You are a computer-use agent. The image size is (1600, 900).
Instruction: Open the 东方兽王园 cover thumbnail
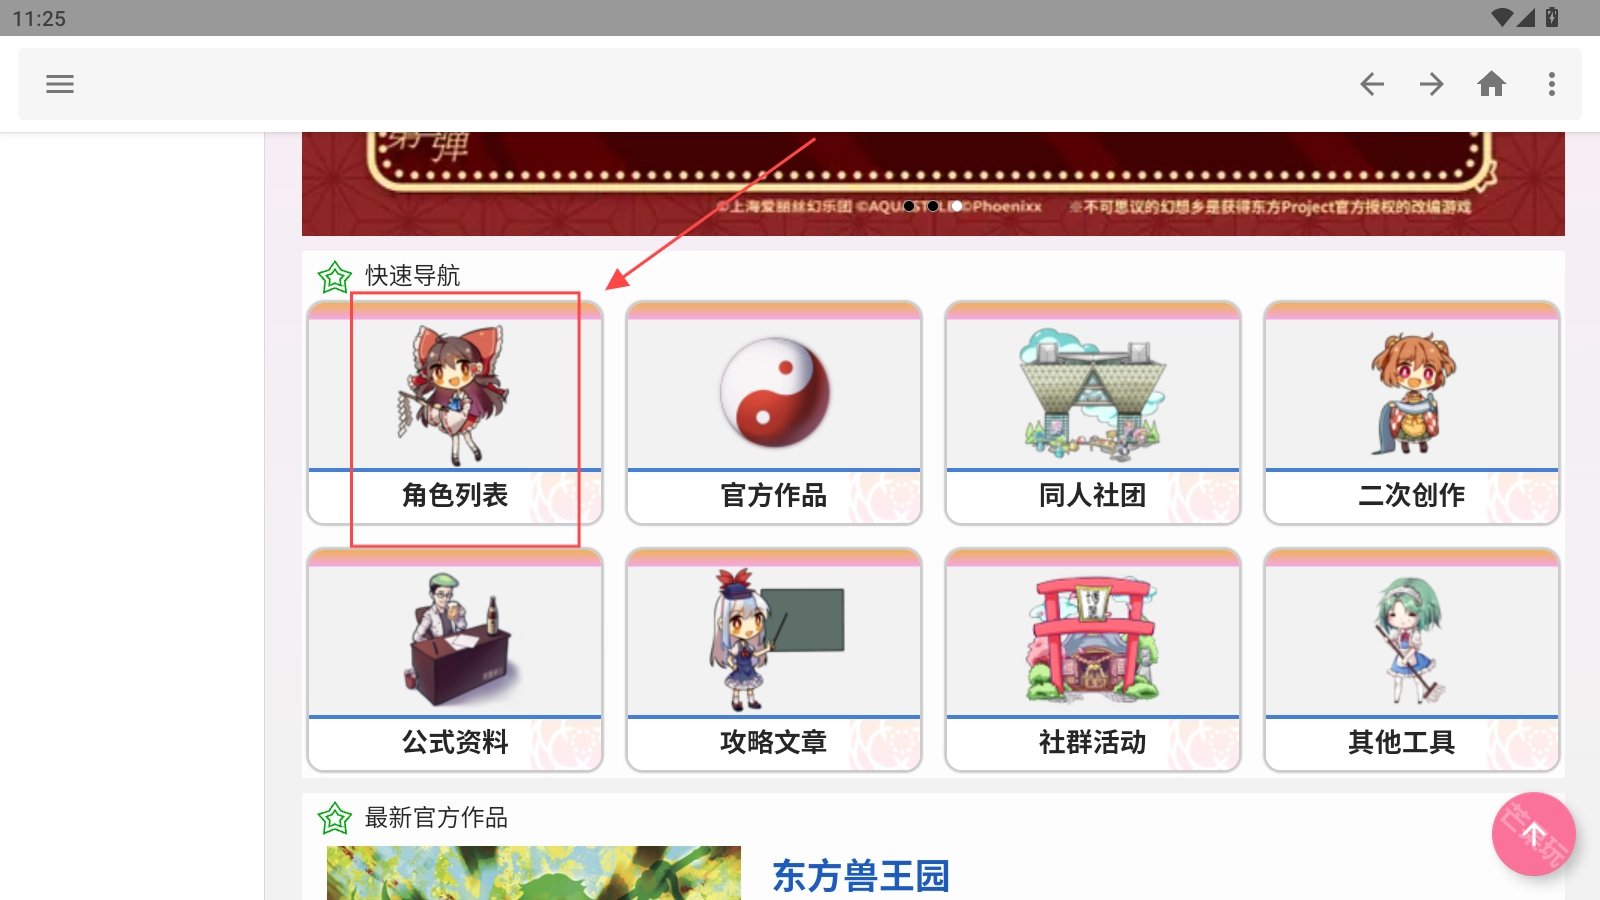coord(534,873)
